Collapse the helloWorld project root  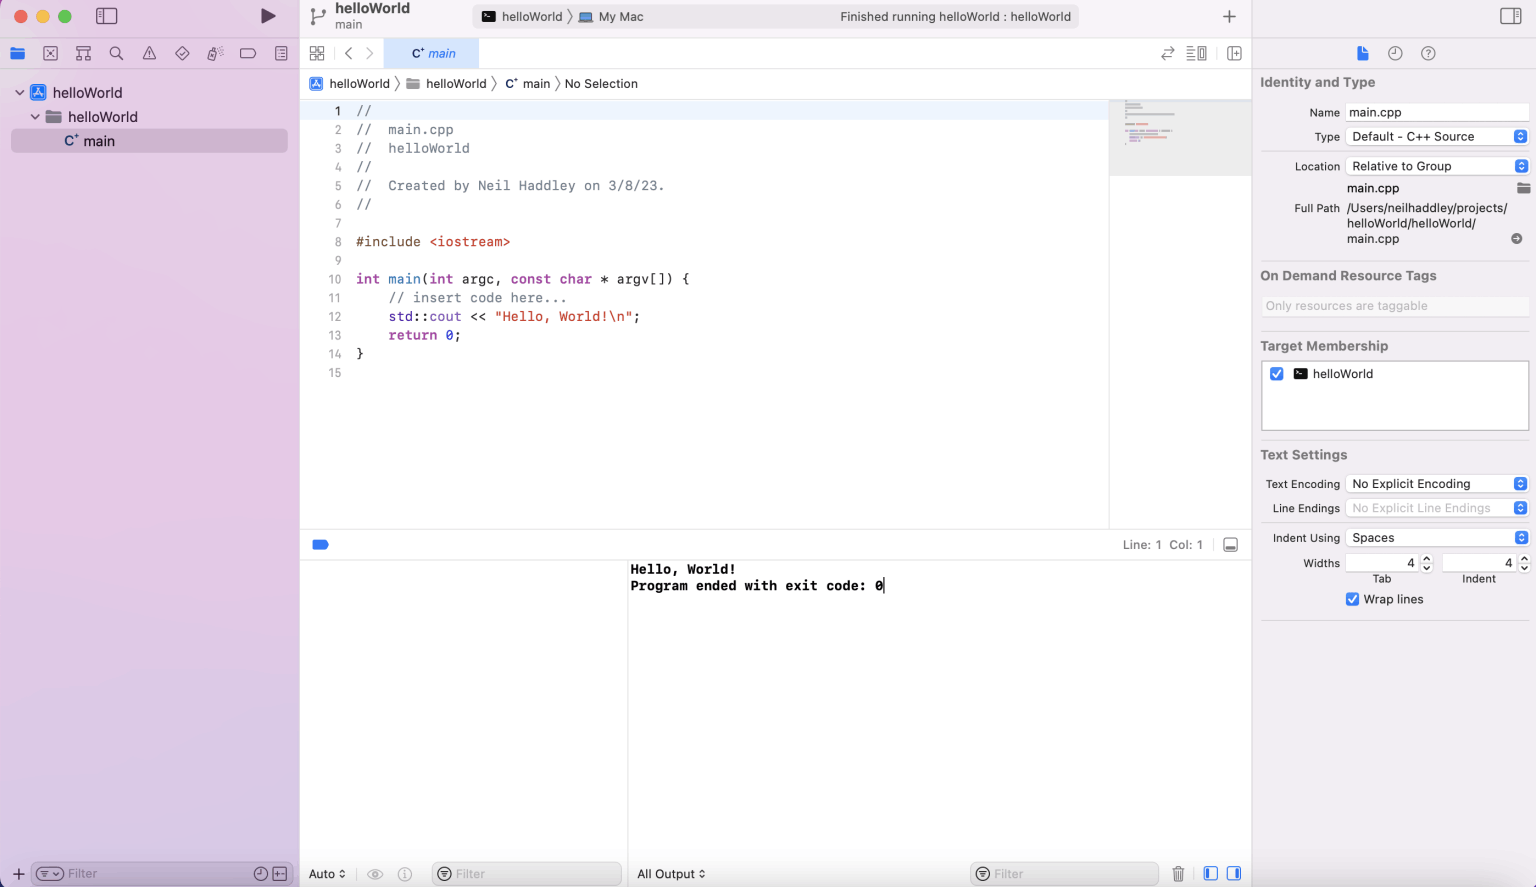(19, 92)
